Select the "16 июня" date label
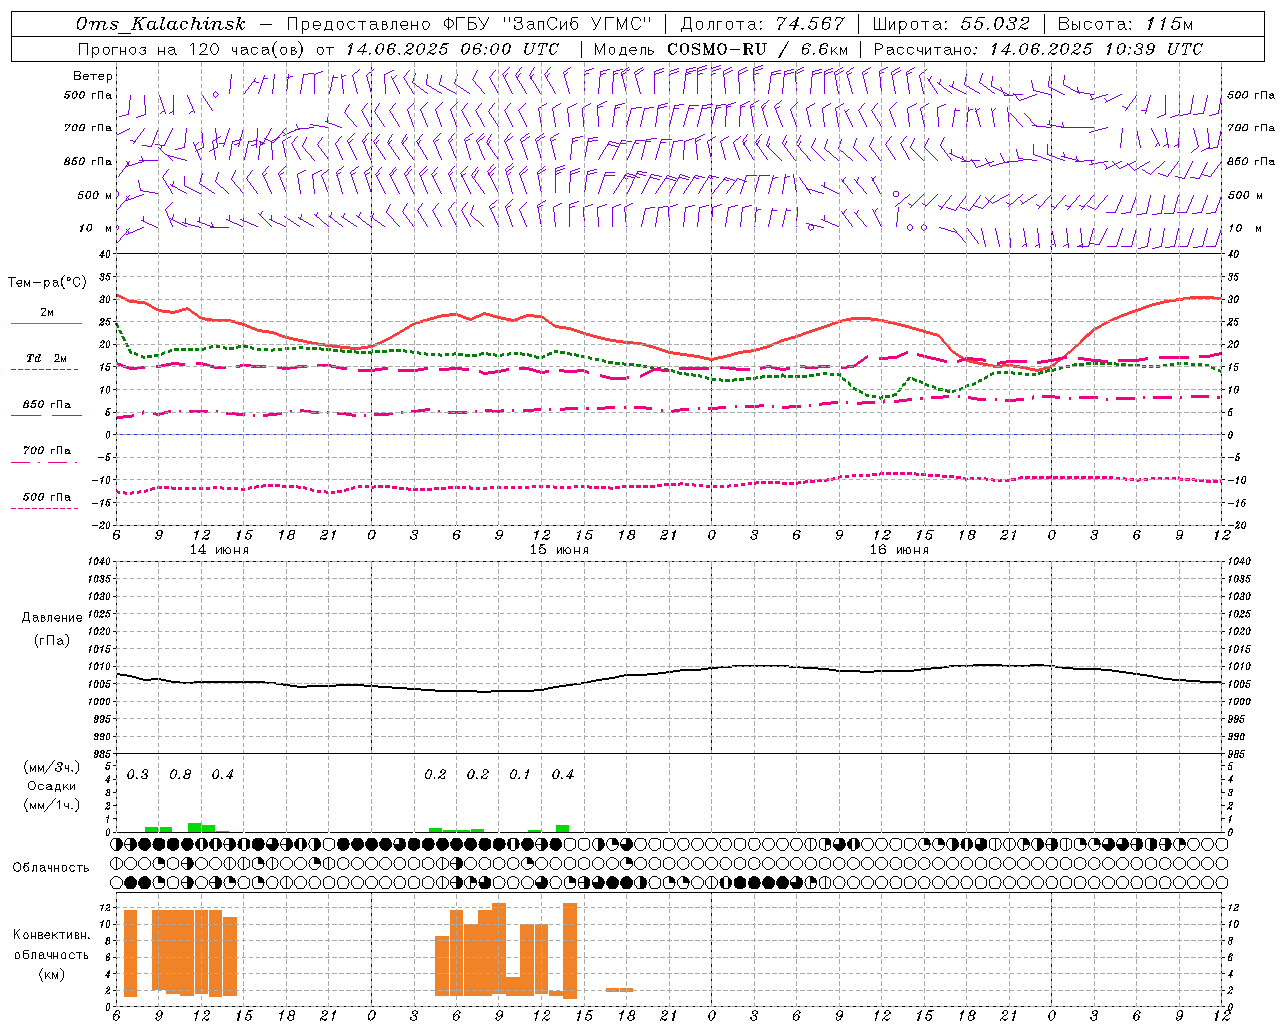The height and width of the screenshot is (1024, 1280). (899, 550)
